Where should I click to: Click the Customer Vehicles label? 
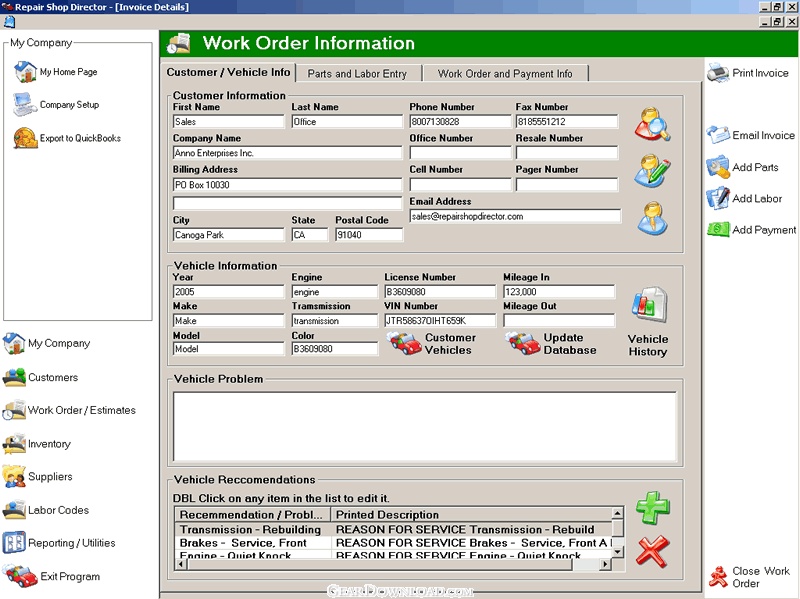[x=450, y=344]
